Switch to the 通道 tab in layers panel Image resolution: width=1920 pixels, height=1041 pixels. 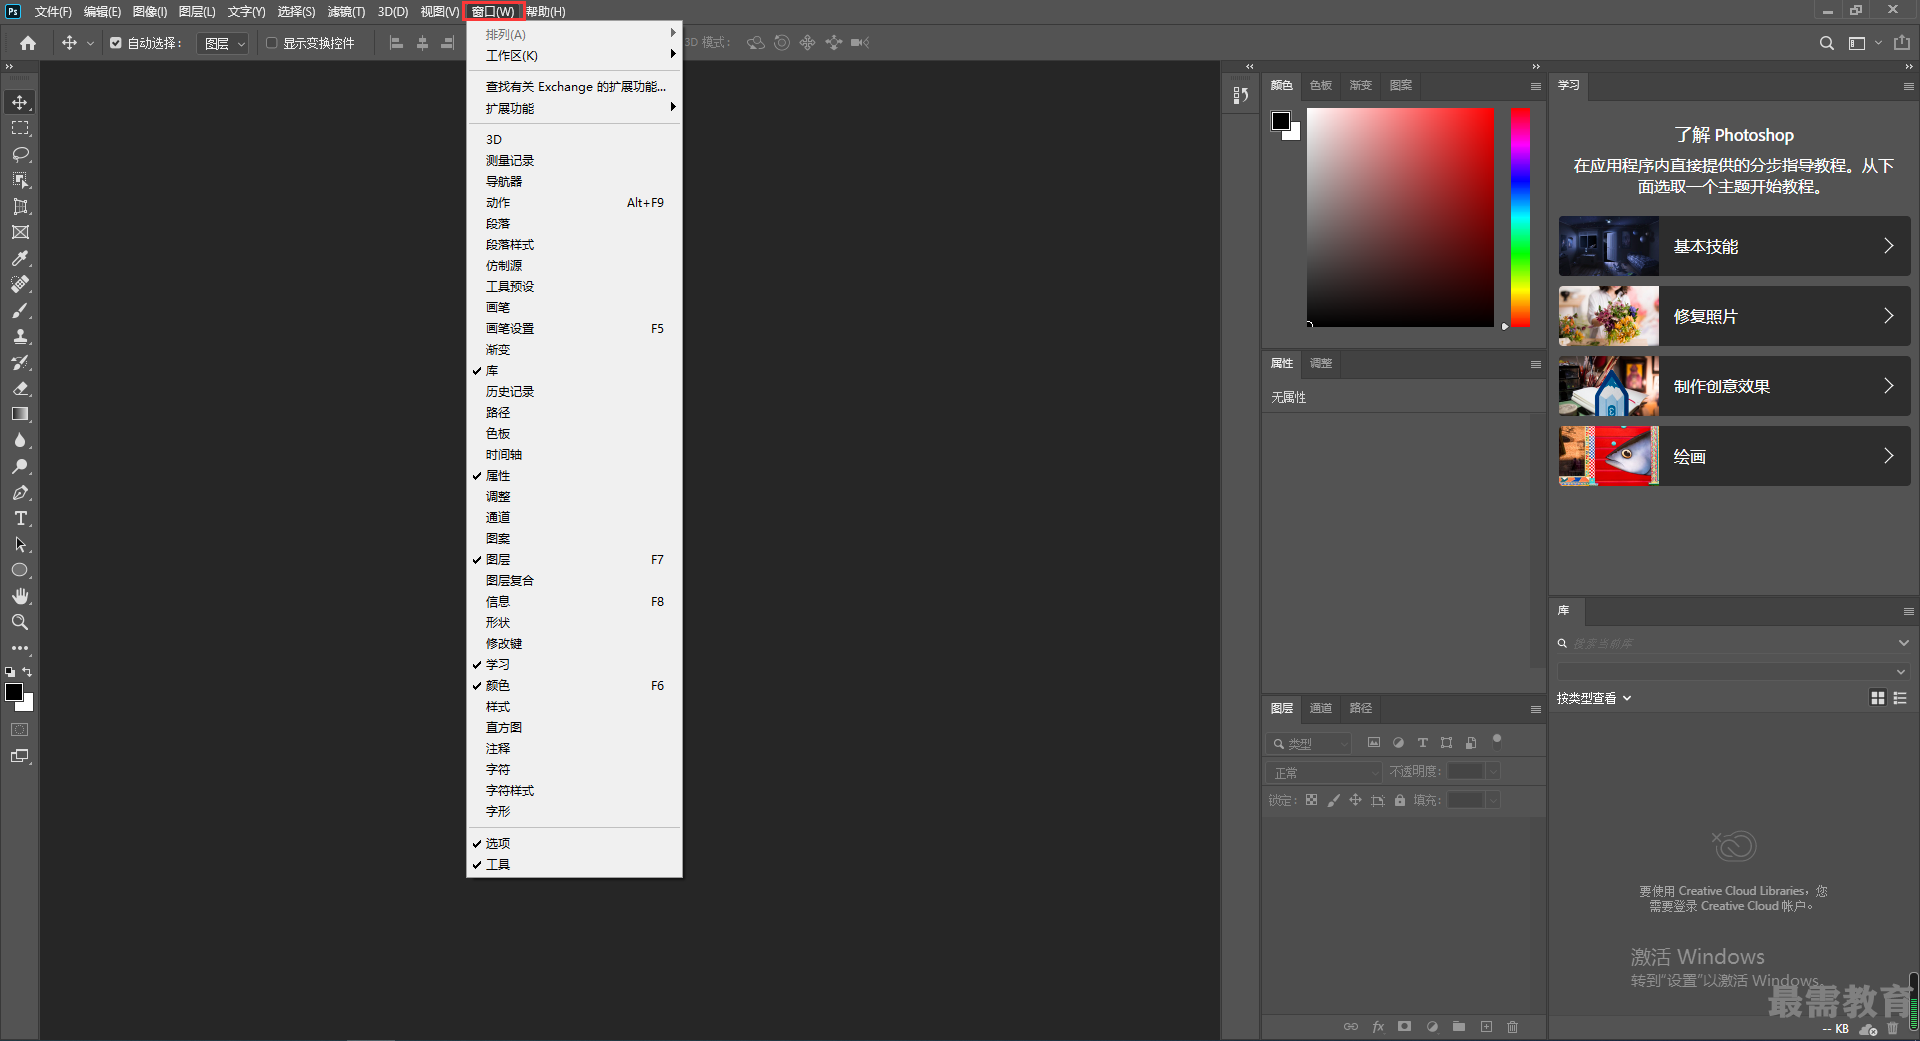pyautogui.click(x=1321, y=708)
